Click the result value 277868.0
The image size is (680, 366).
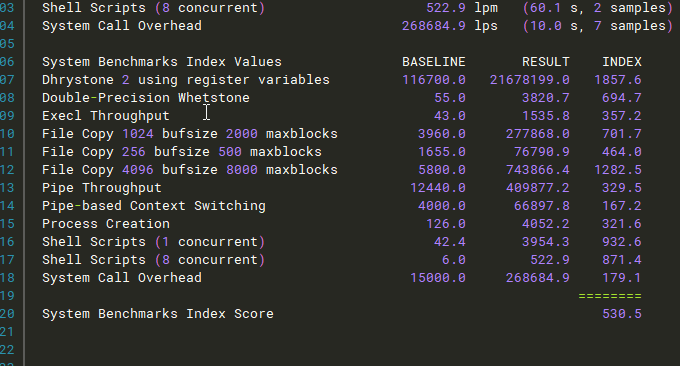click(x=538, y=134)
